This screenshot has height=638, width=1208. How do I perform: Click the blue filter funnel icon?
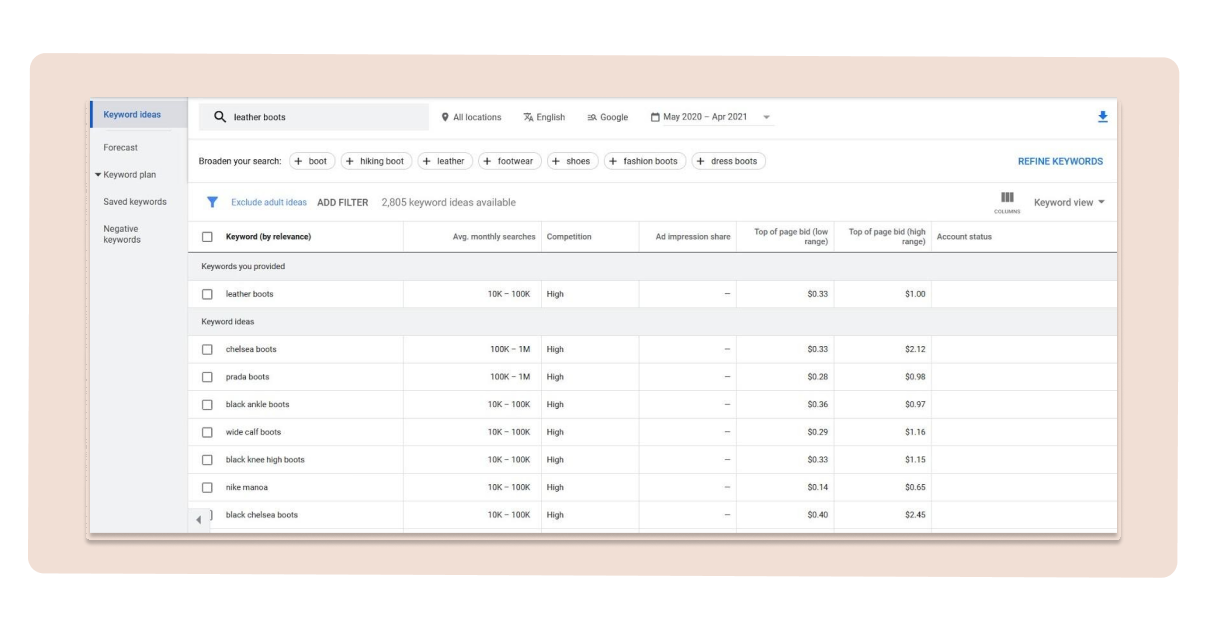tap(212, 202)
